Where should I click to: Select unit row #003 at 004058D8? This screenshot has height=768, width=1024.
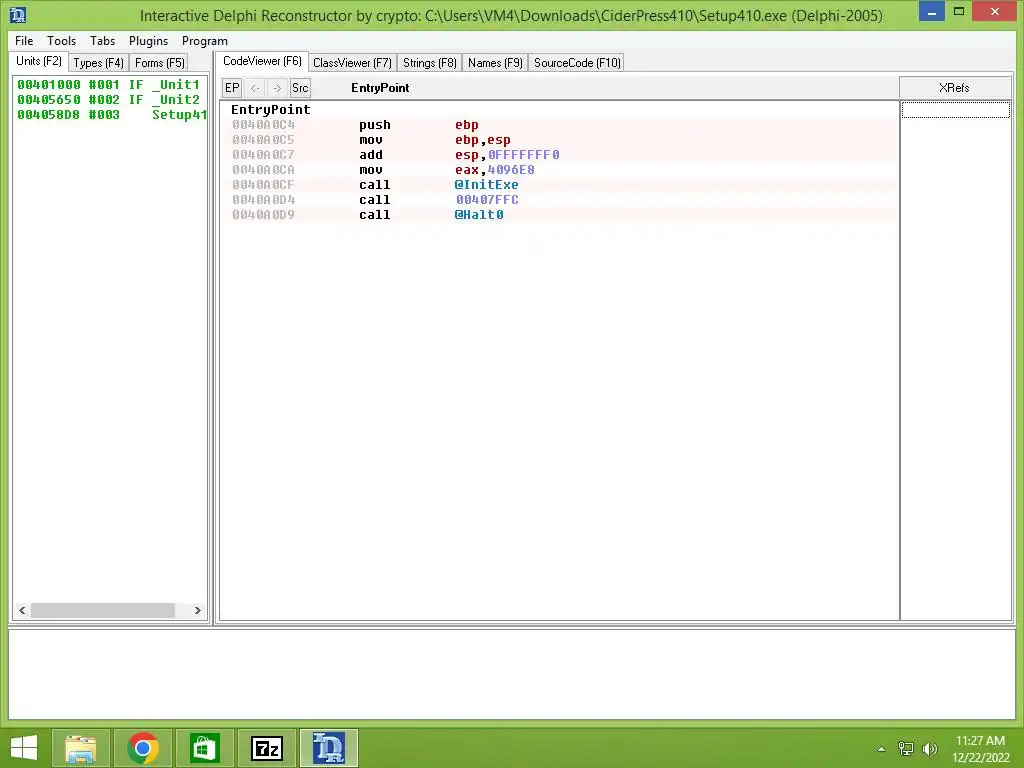(x=110, y=115)
